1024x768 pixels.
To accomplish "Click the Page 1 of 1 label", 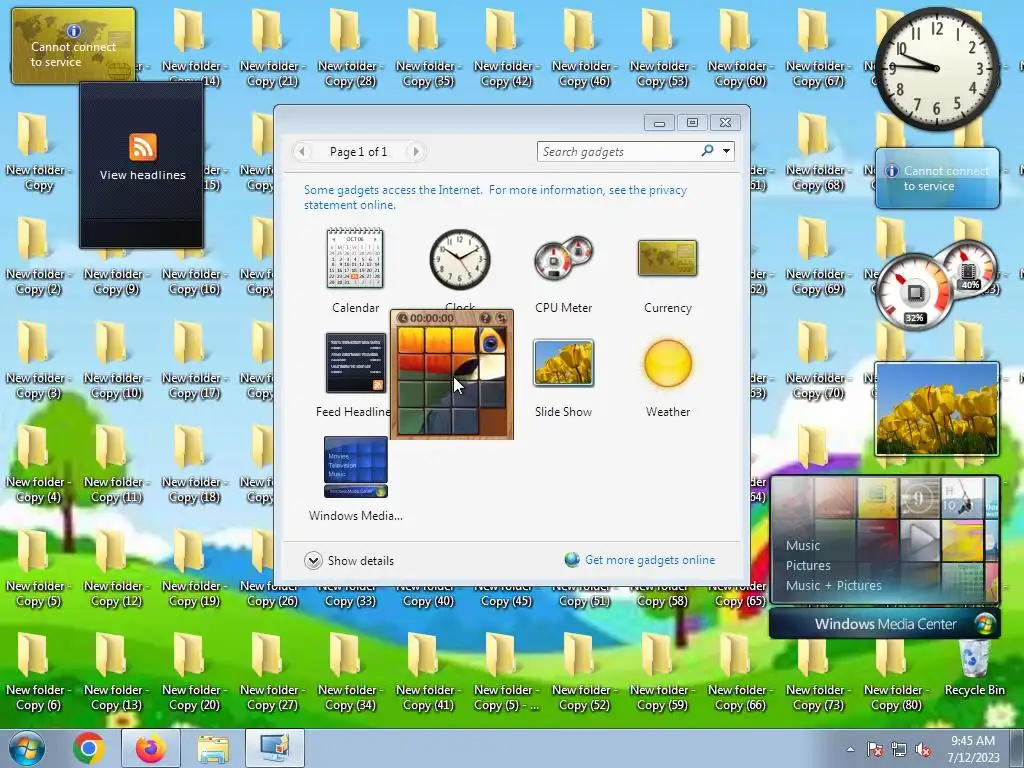I will (358, 152).
